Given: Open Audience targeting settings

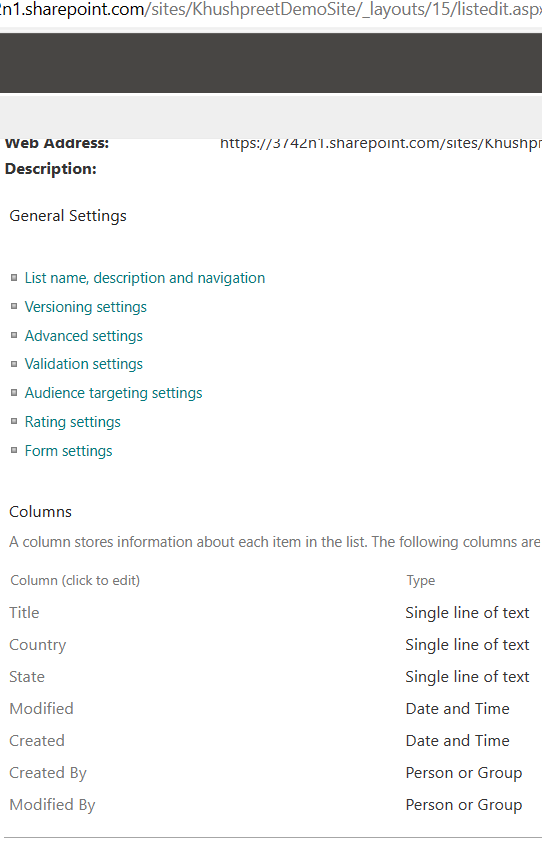Looking at the screenshot, I should tap(113, 393).
